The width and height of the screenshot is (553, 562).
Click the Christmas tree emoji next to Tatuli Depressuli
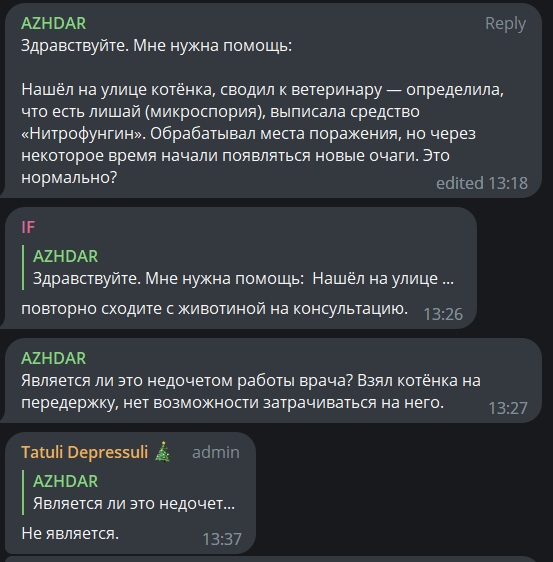(163, 452)
